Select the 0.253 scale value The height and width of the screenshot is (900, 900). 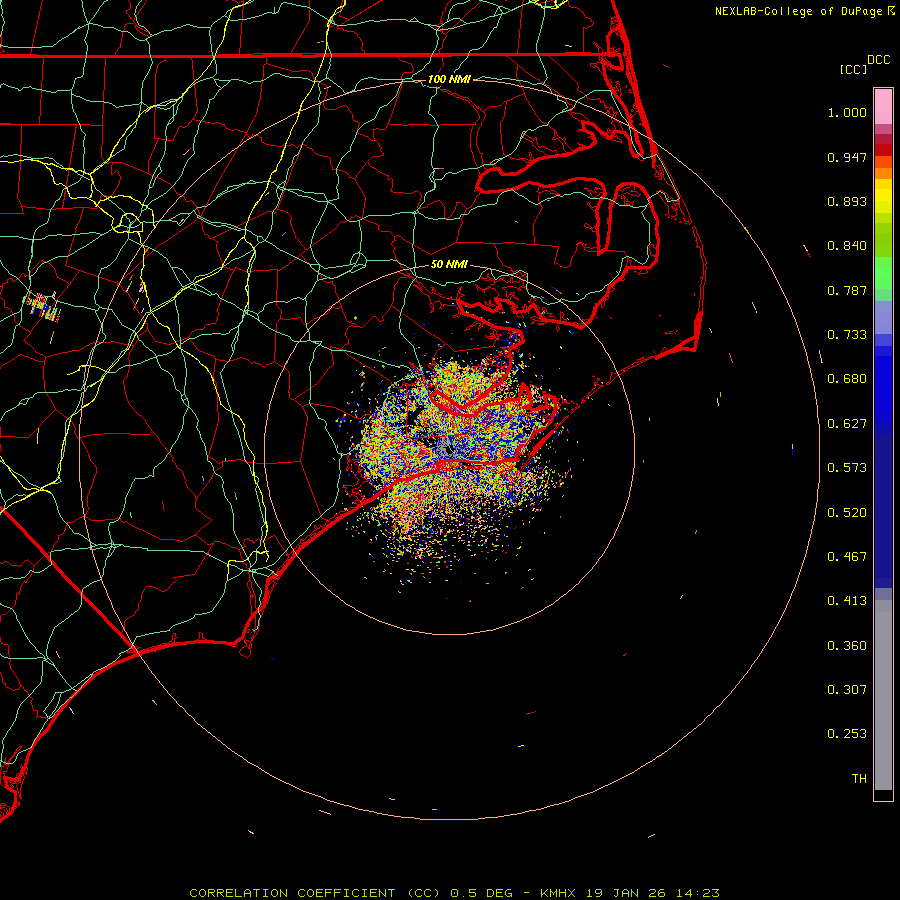pos(847,734)
